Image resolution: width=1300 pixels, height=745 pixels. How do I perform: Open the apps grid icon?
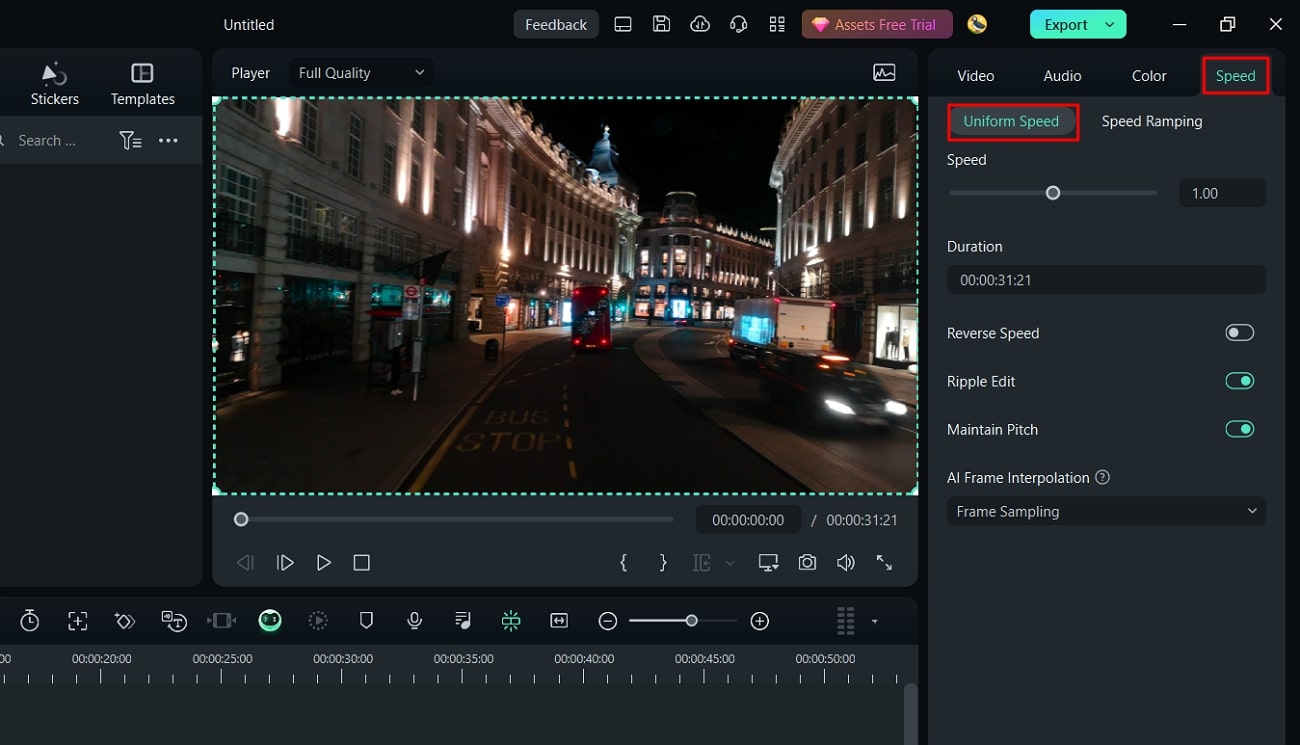(777, 24)
